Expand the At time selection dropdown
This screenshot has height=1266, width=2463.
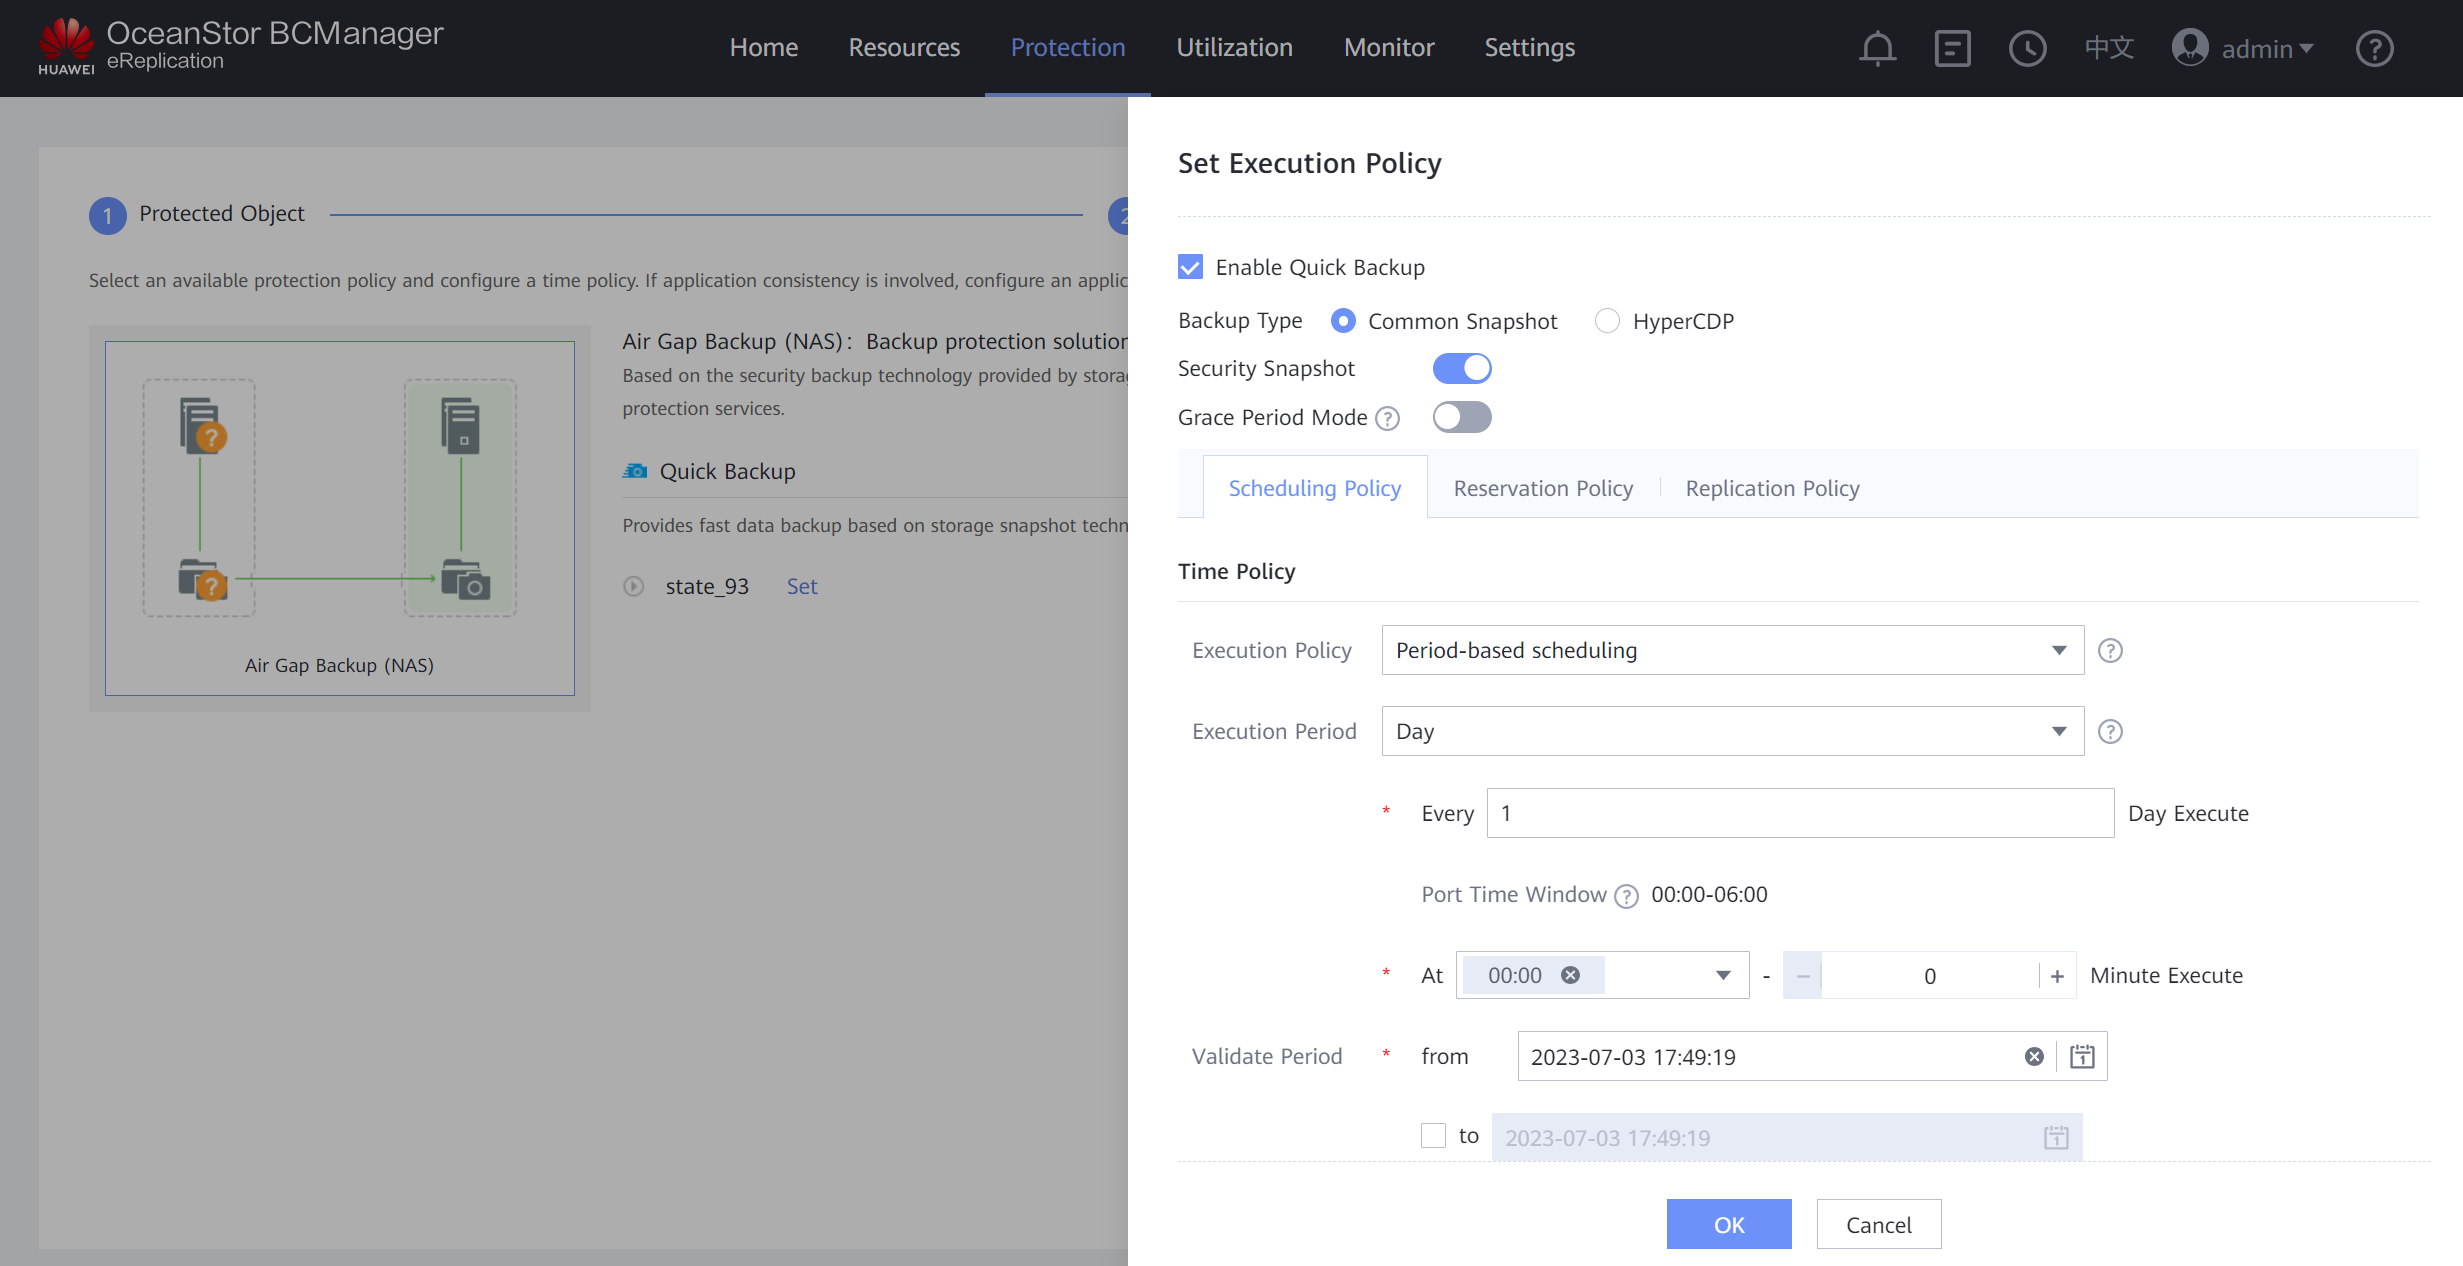coord(1723,976)
